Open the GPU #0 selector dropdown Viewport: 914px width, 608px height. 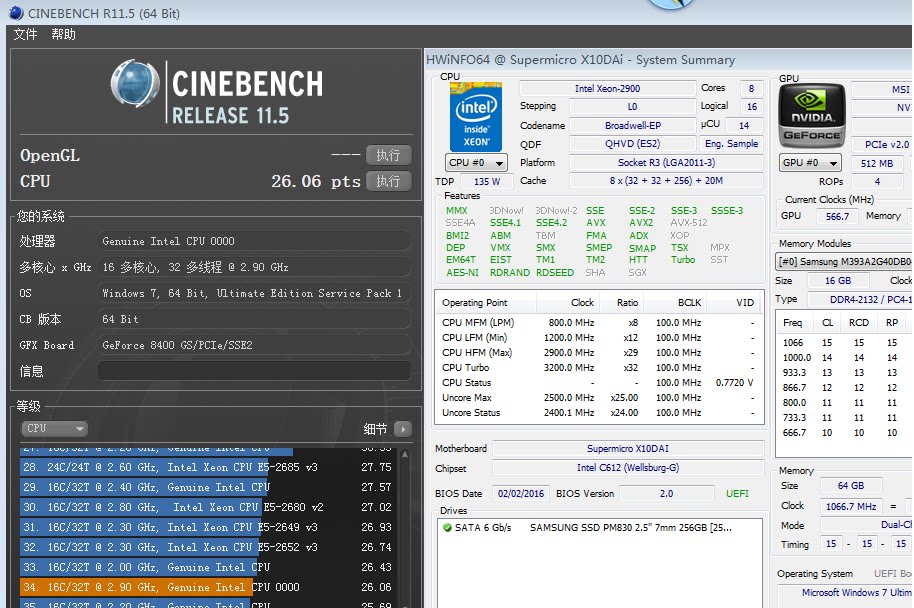click(810, 163)
